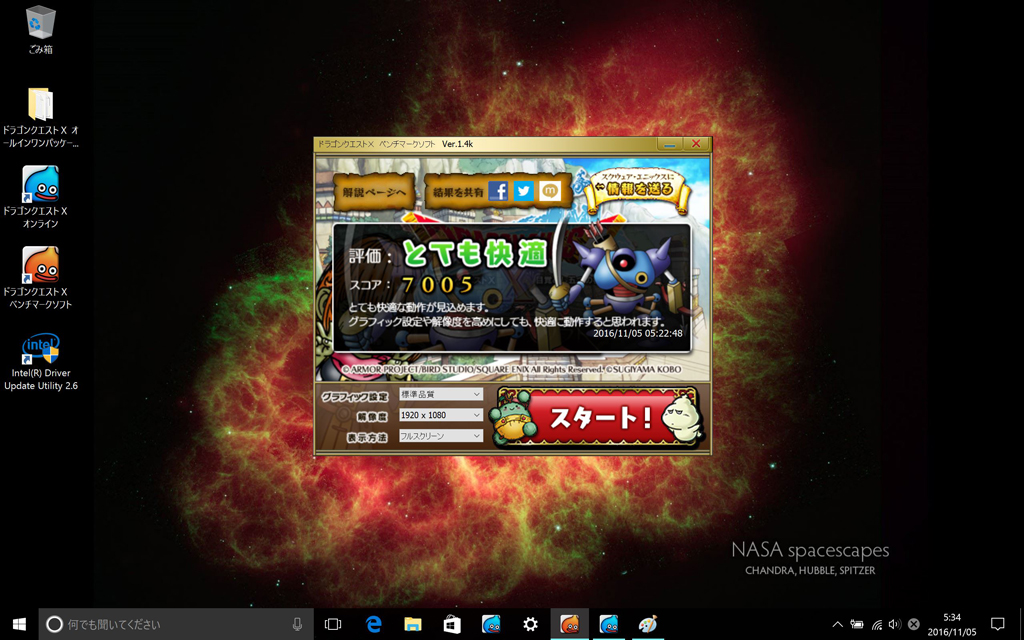Viewport: 1024px width, 640px height.
Task: Click the SQUARE ENIX copyright line
Action: [x=511, y=370]
